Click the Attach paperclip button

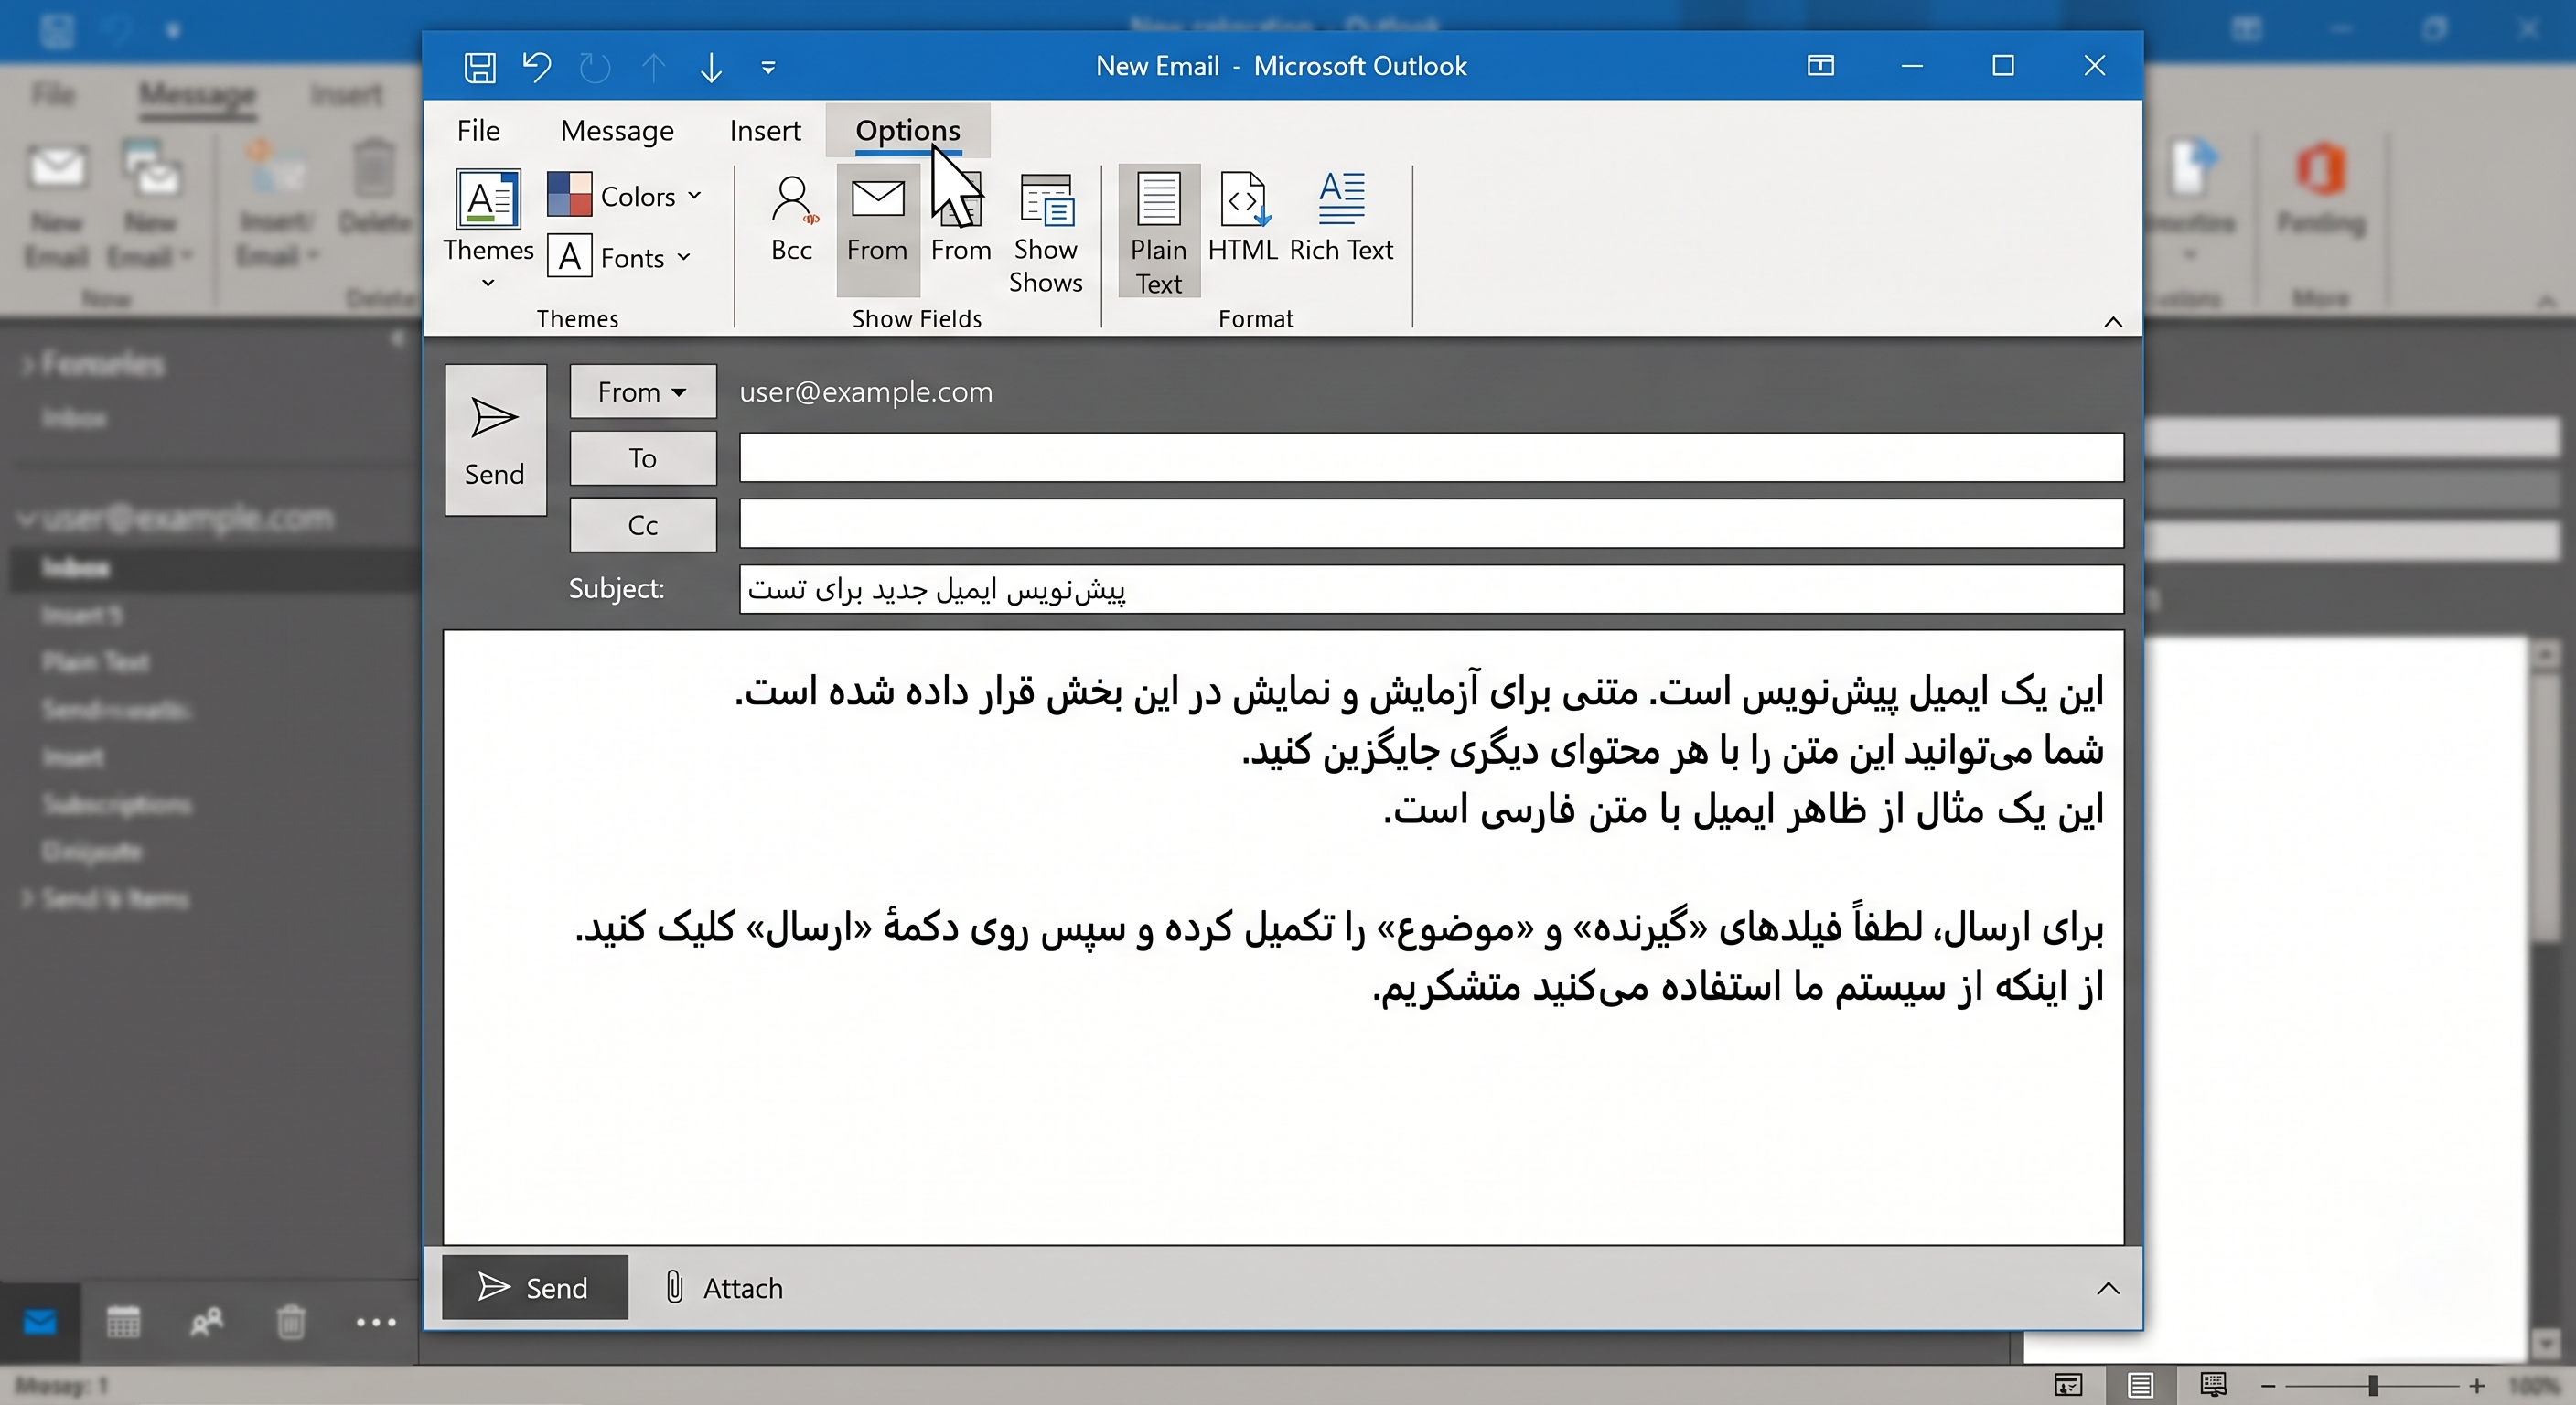[x=723, y=1287]
